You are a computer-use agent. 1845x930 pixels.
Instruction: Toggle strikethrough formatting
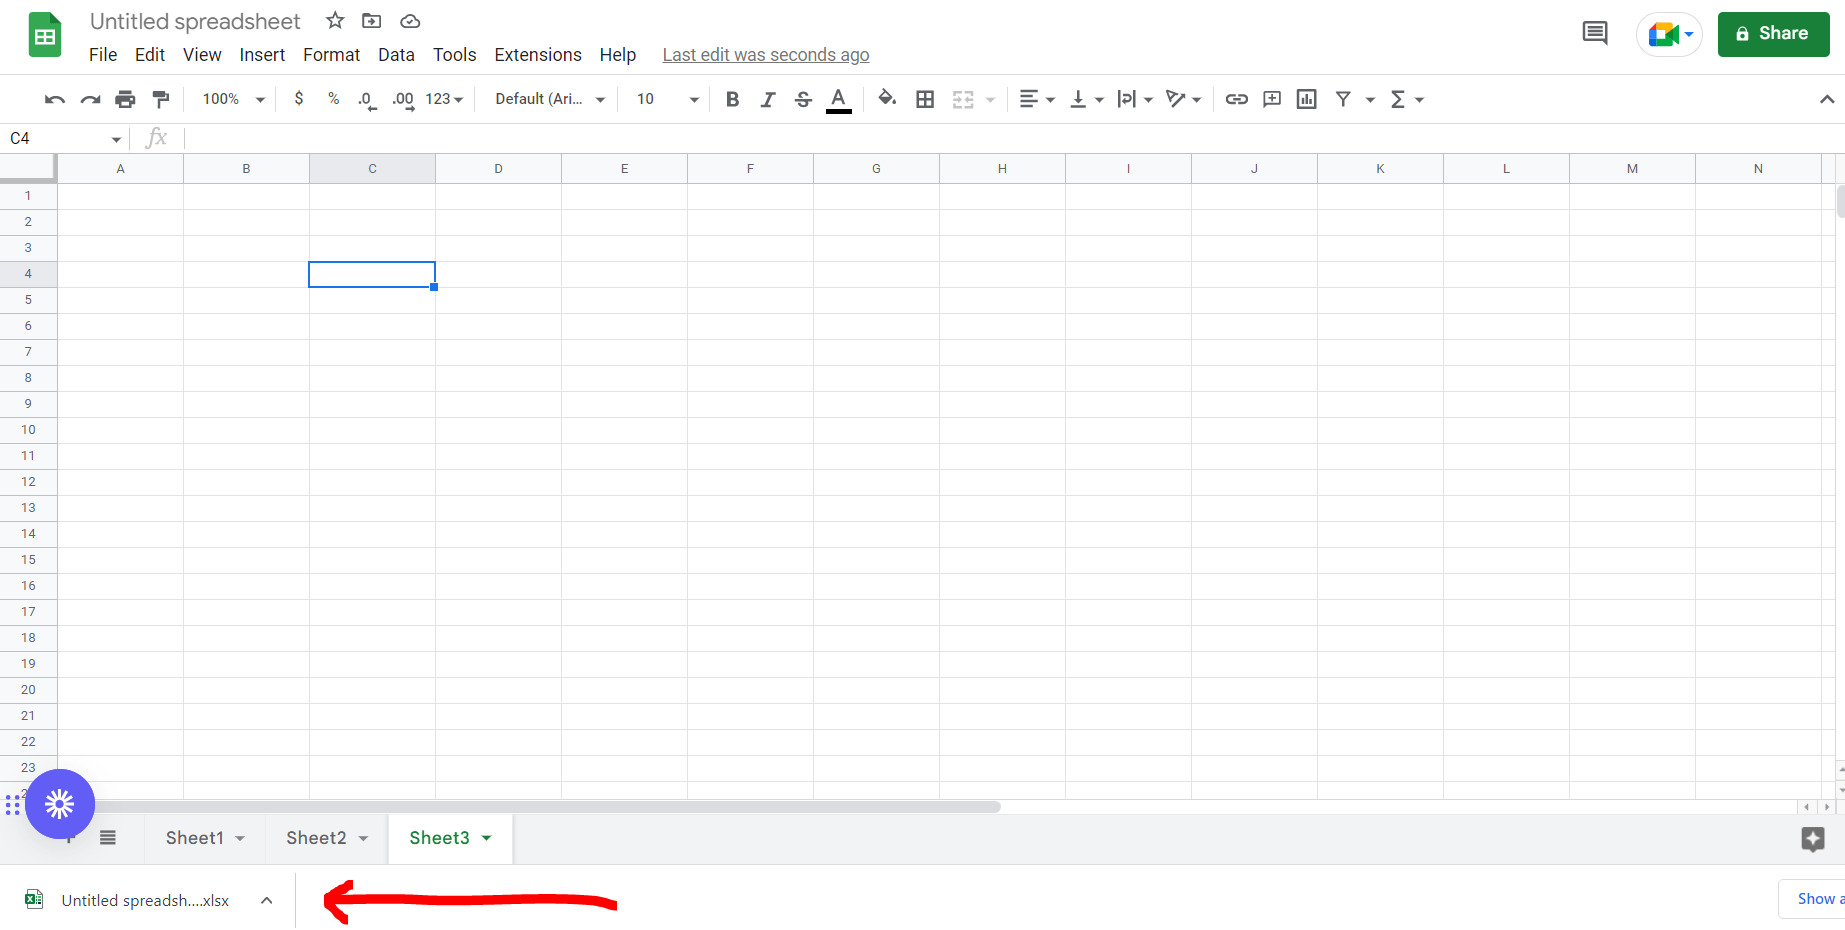(803, 99)
